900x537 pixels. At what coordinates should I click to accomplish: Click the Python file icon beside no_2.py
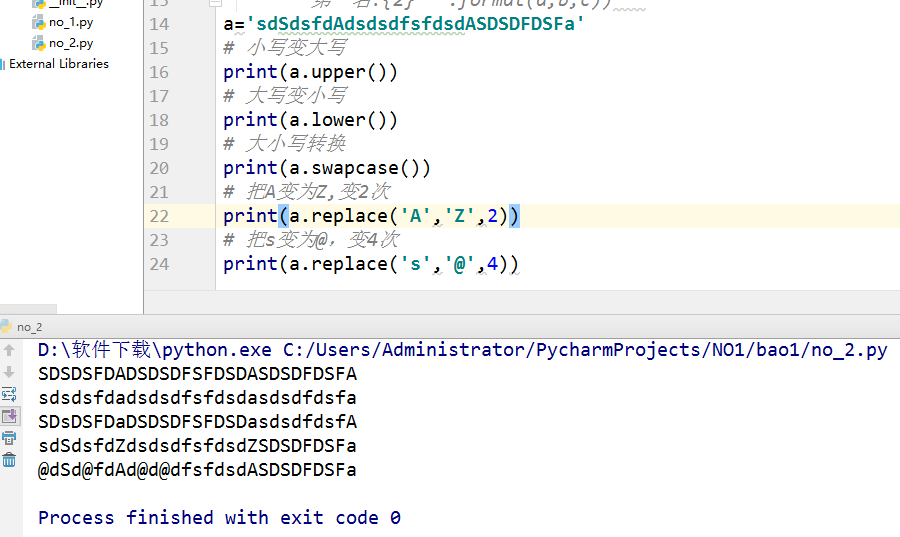pyautogui.click(x=39, y=43)
